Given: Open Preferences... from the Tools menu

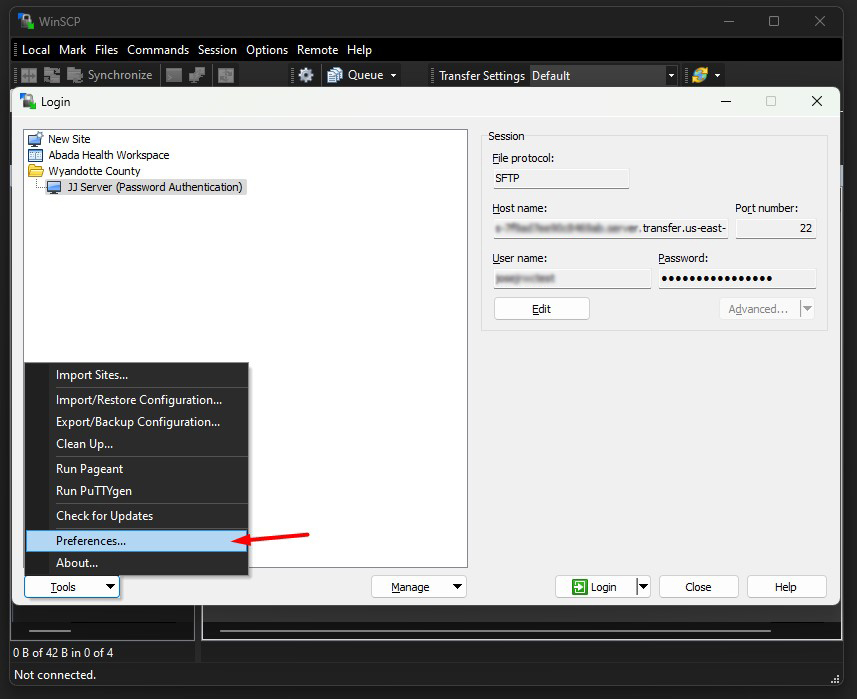Looking at the screenshot, I should (137, 541).
